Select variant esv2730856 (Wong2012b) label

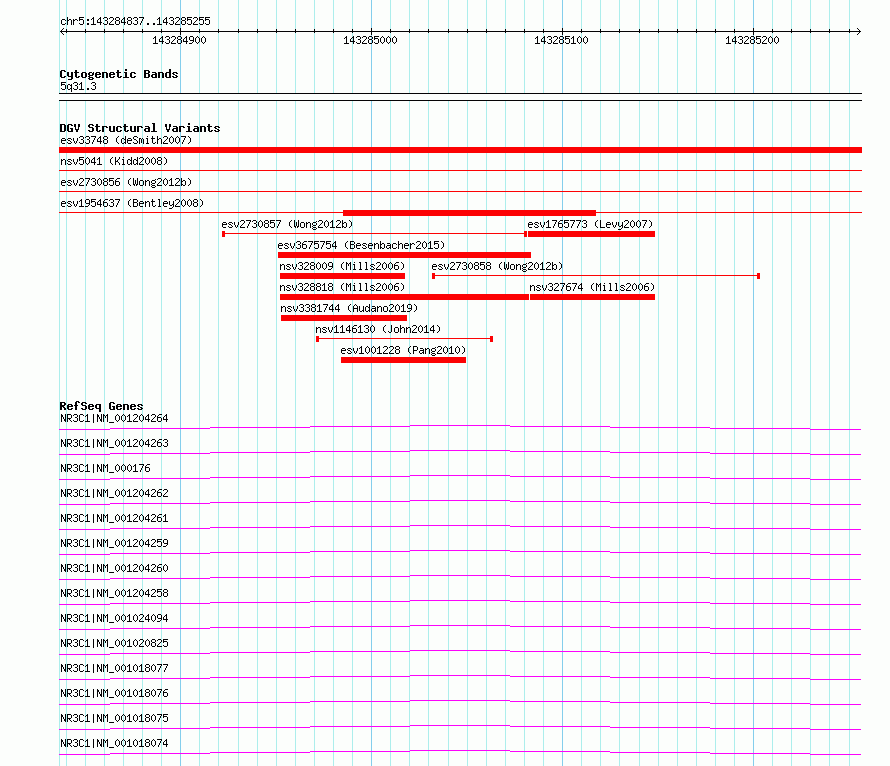pyautogui.click(x=126, y=182)
